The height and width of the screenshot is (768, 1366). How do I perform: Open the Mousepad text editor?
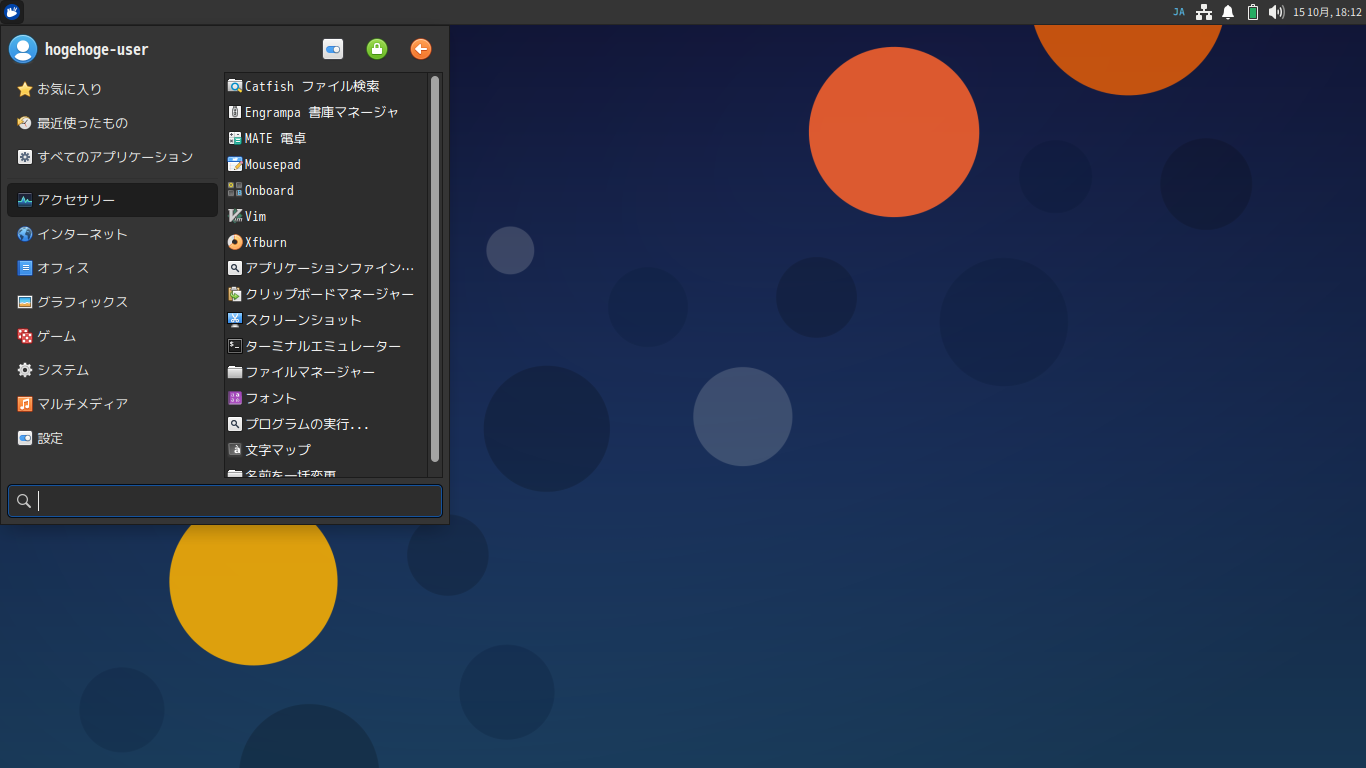(x=271, y=164)
